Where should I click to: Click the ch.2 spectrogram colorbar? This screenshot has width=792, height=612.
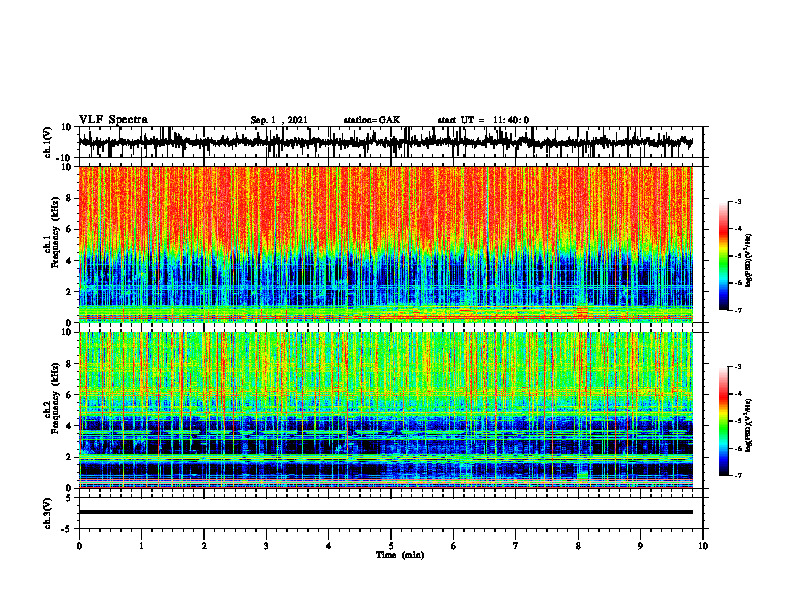723,421
